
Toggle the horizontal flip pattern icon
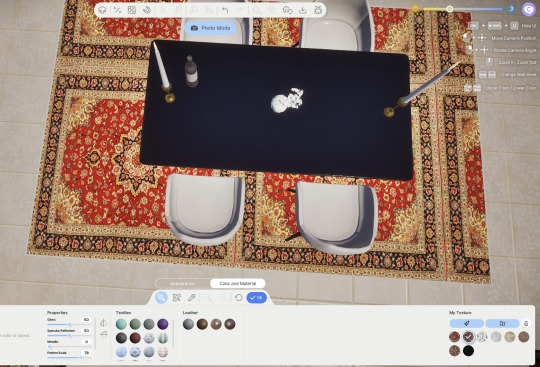coord(103,323)
